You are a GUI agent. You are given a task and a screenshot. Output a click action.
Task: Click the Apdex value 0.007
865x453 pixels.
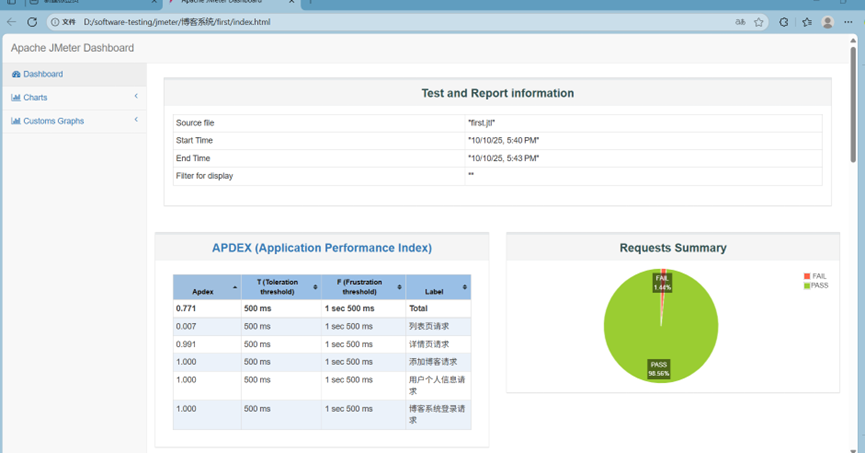(x=186, y=327)
